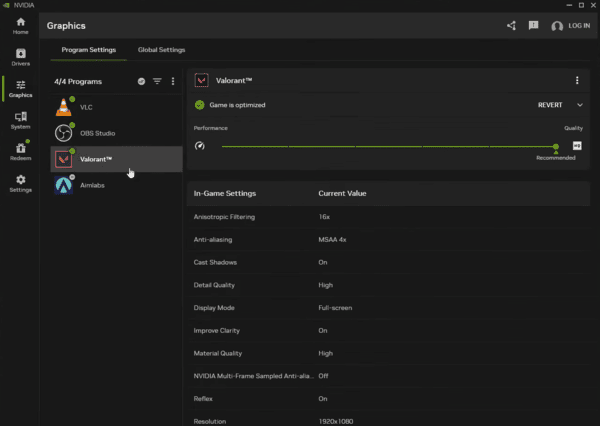Screen dimensions: 600x426
Task: Click the filter icon above program list
Action: pos(157,81)
